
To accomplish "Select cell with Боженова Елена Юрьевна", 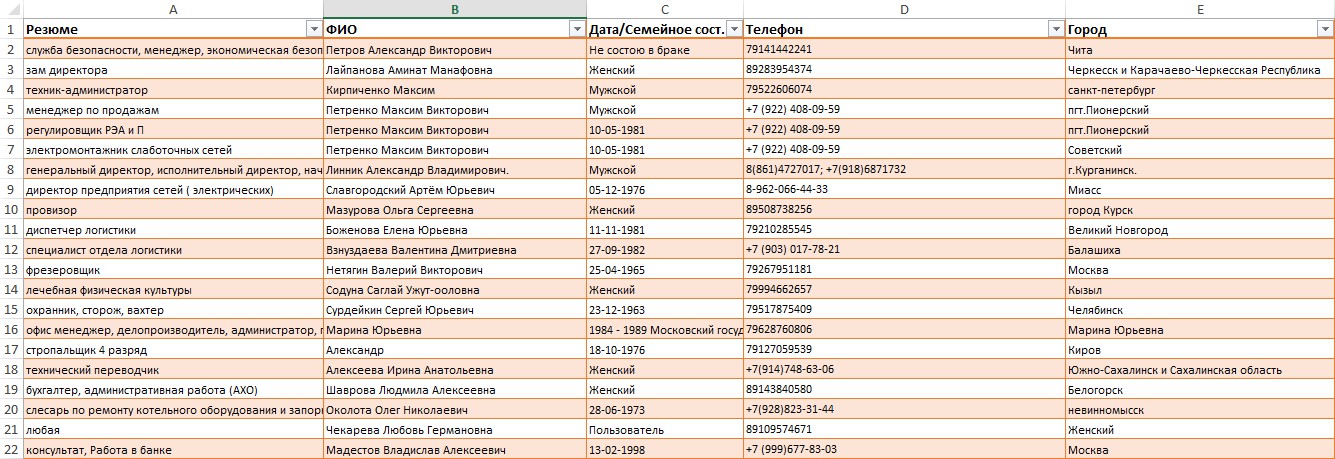I will [x=455, y=230].
